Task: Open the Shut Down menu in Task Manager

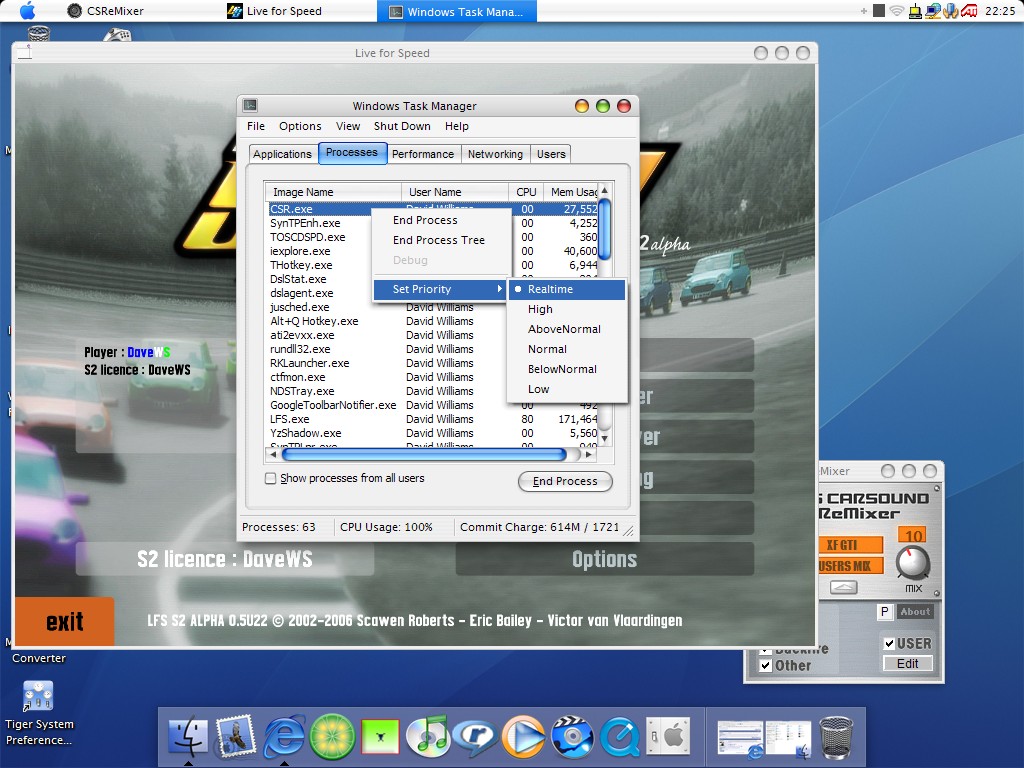Action: [x=402, y=126]
